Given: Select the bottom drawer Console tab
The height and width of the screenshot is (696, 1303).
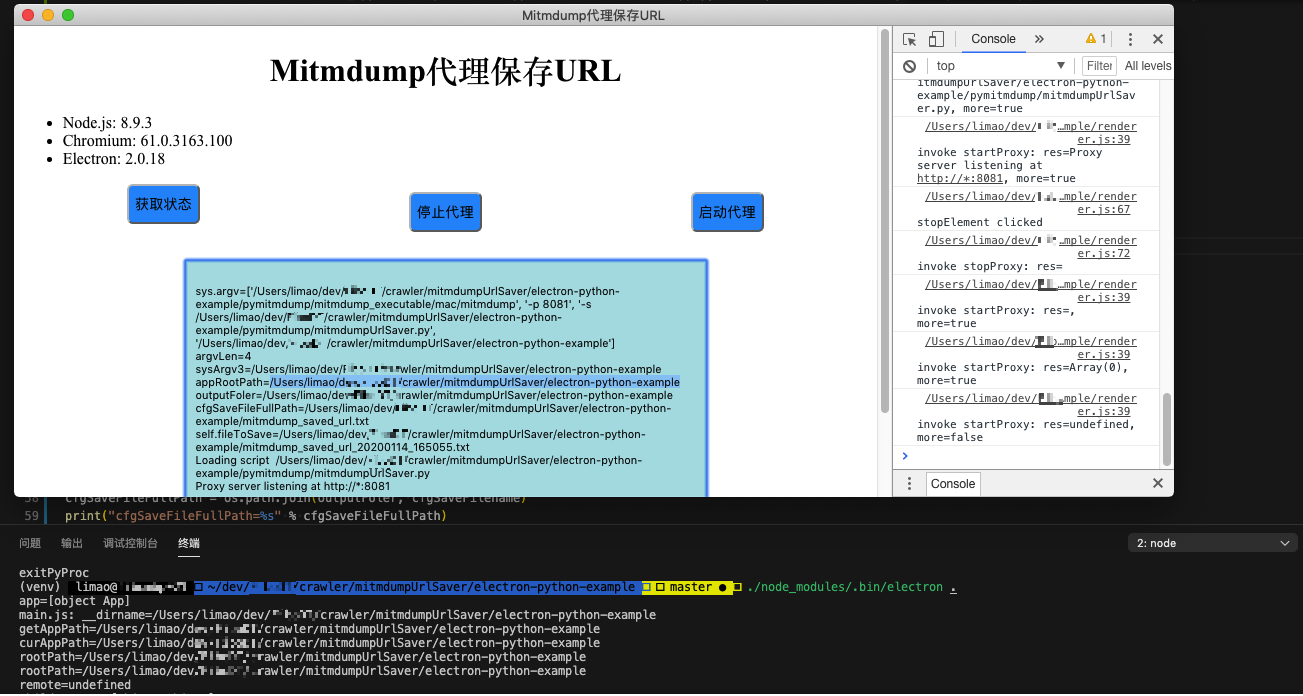Looking at the screenshot, I should (953, 483).
